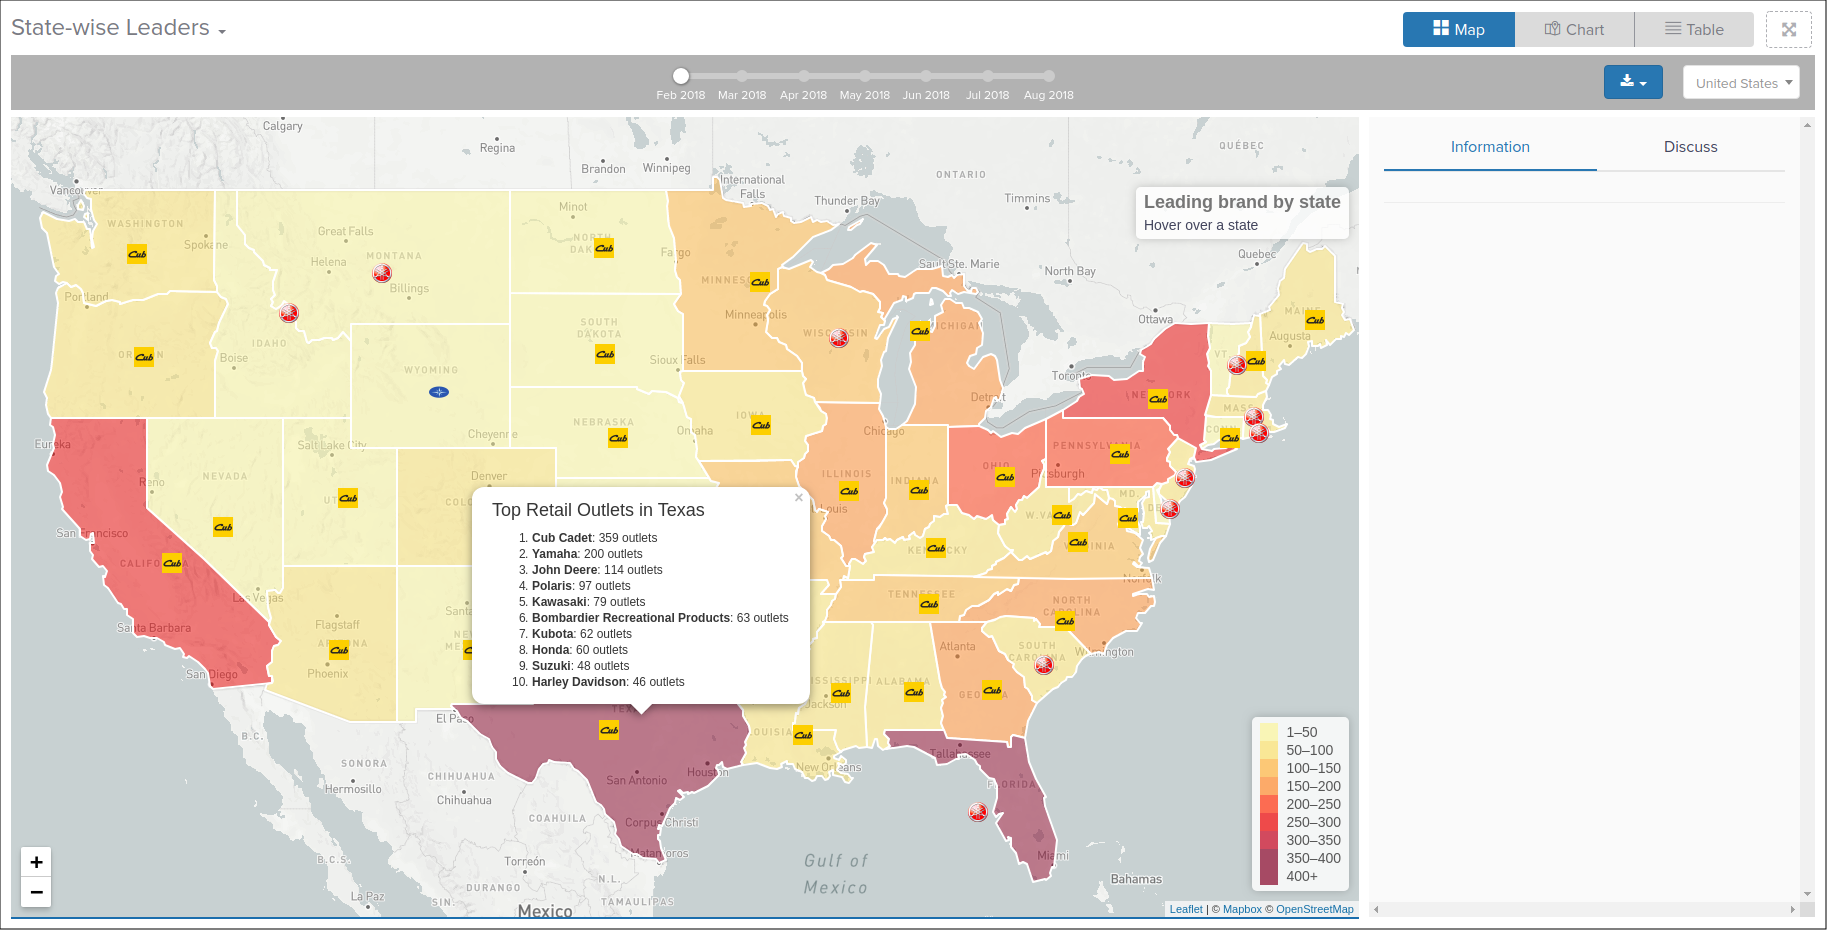
Task: Set the timeline to Jun 2018
Action: pyautogui.click(x=926, y=76)
